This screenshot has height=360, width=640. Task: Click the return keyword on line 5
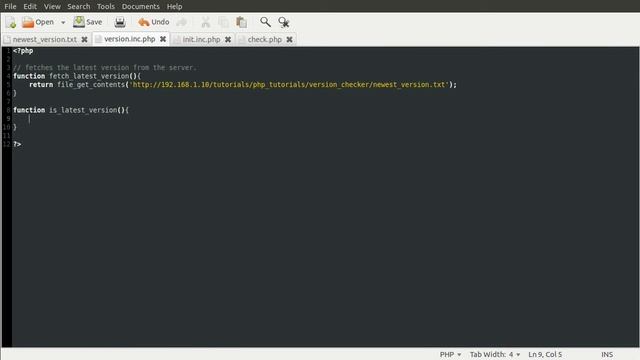tap(41, 85)
